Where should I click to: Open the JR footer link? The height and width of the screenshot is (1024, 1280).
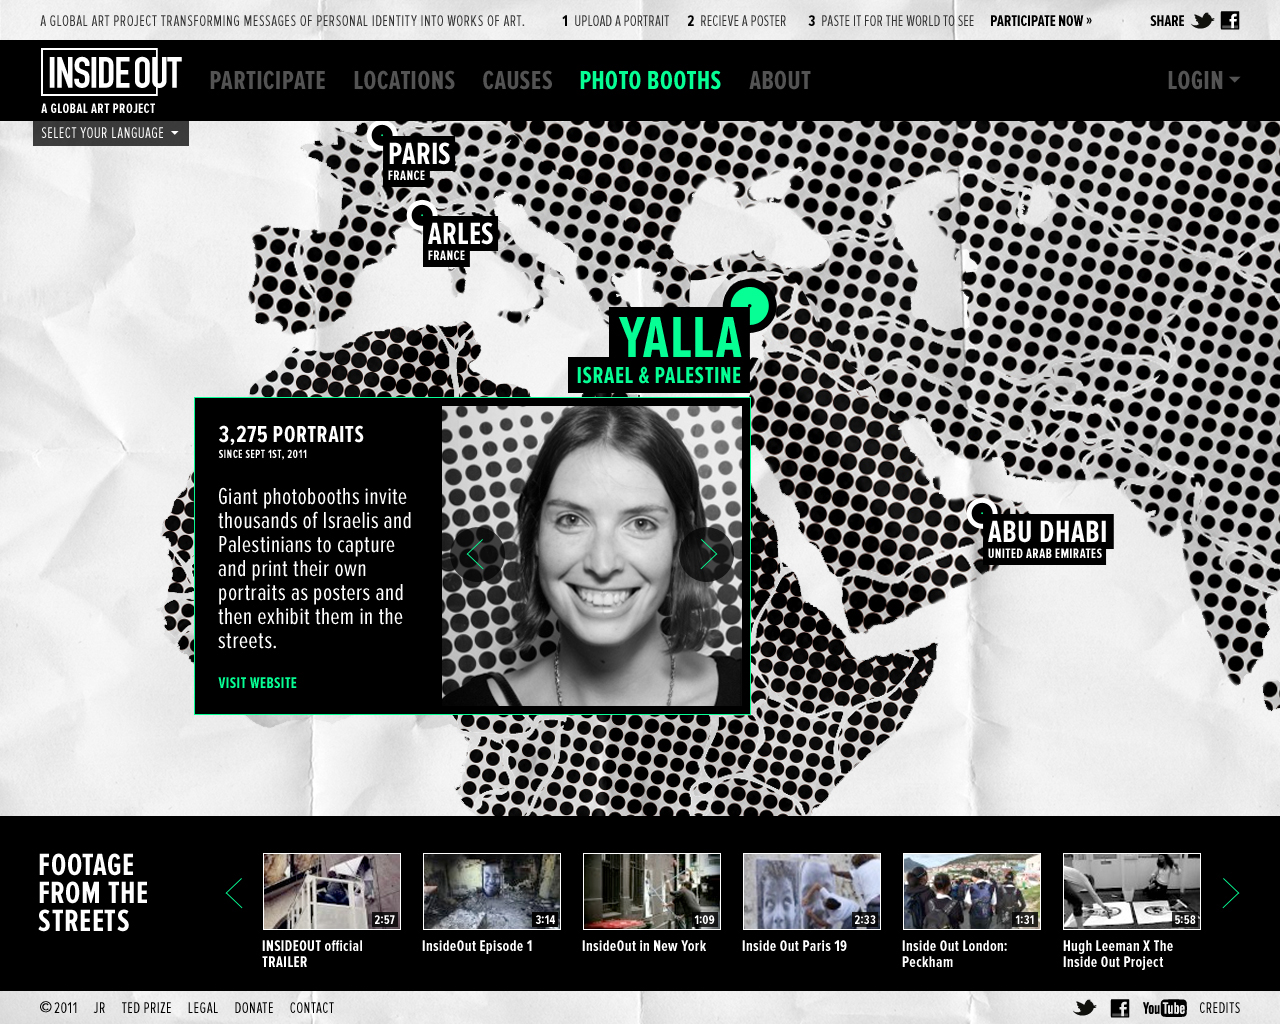pos(99,1008)
